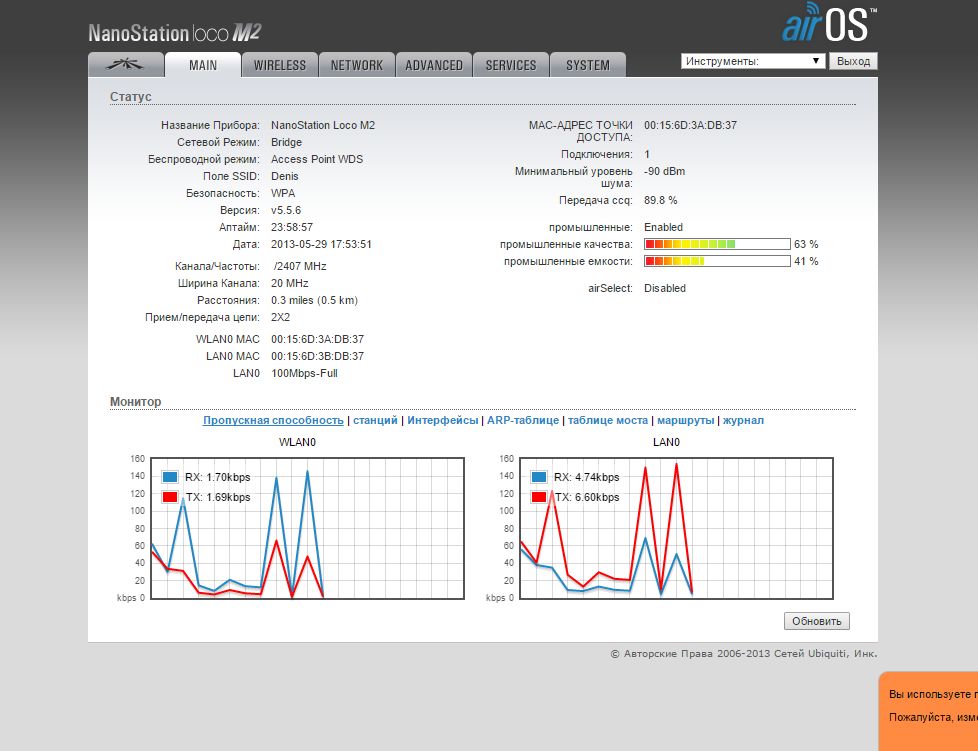Click the LAN0 throughput graph
This screenshot has height=751, width=978.
click(x=676, y=528)
